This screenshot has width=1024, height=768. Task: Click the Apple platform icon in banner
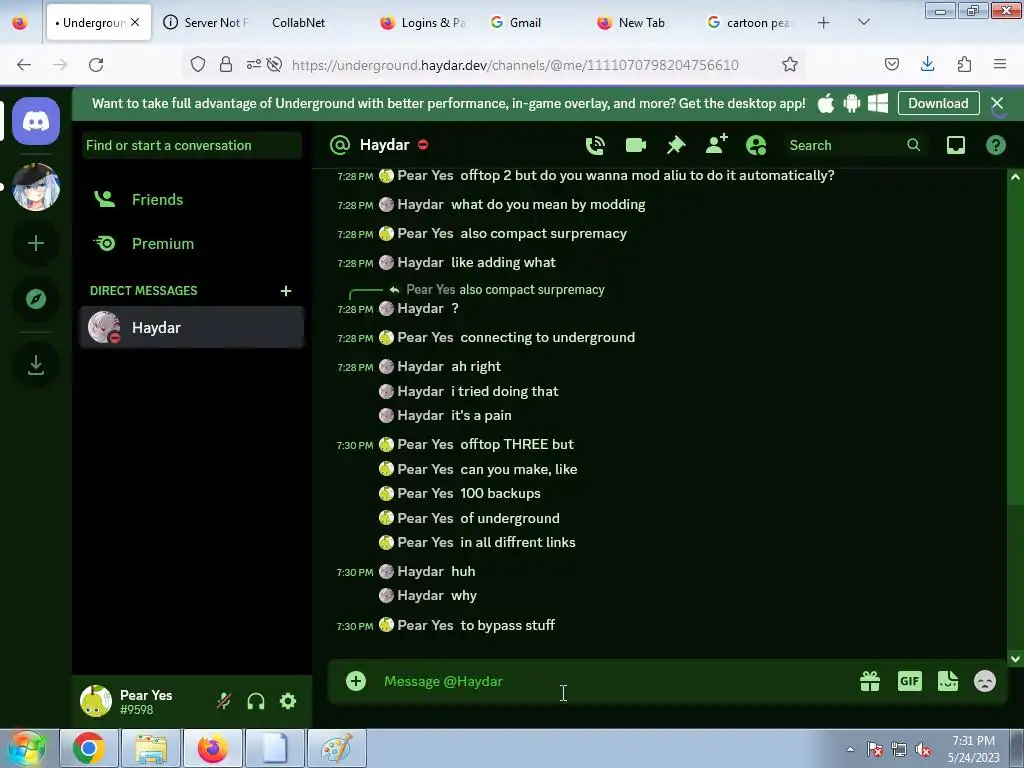(x=825, y=103)
